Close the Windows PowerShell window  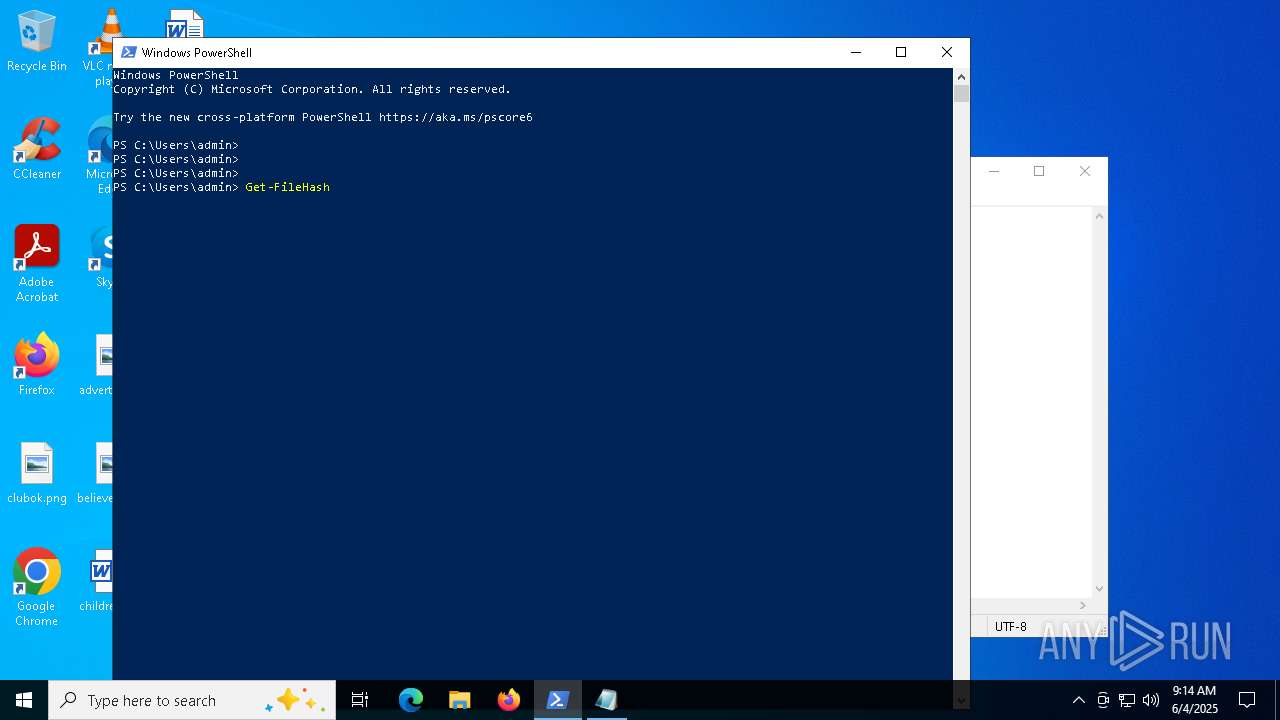947,52
